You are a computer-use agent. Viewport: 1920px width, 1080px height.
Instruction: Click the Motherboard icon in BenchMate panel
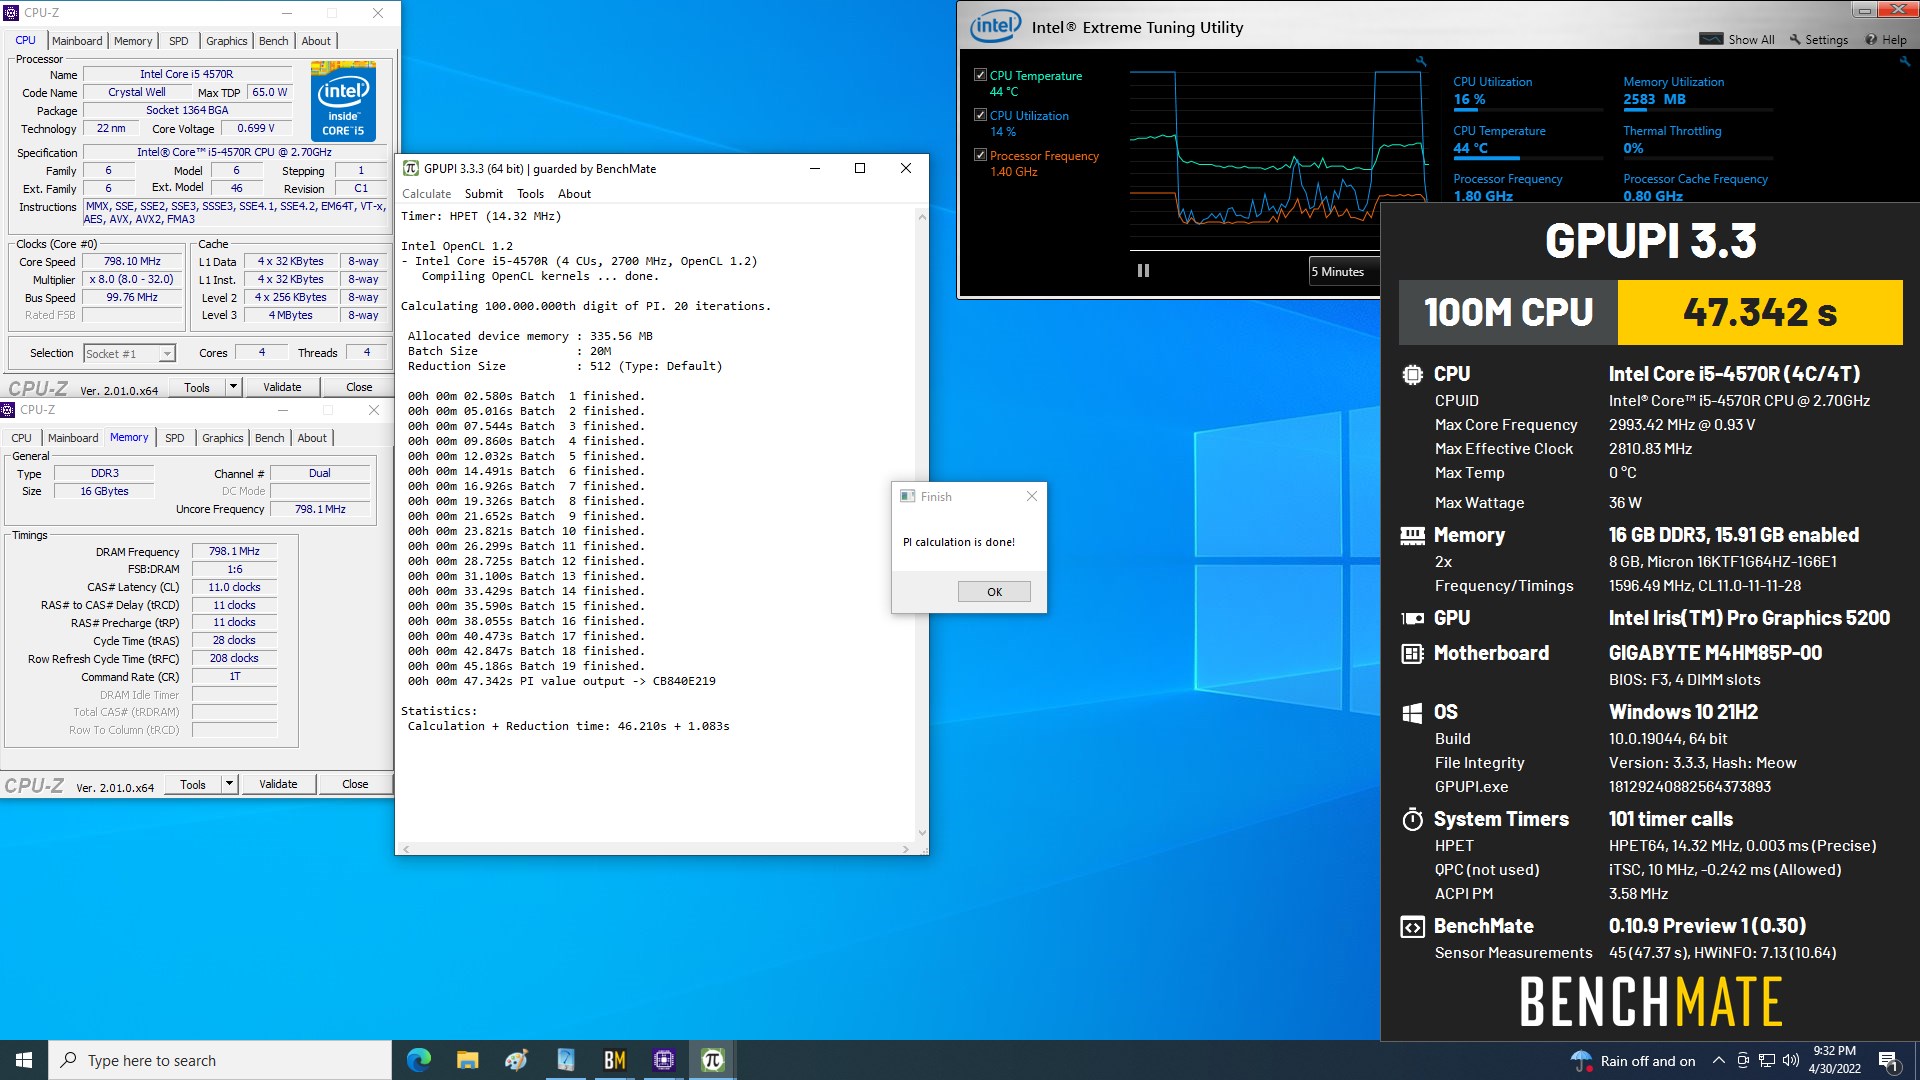1412,654
